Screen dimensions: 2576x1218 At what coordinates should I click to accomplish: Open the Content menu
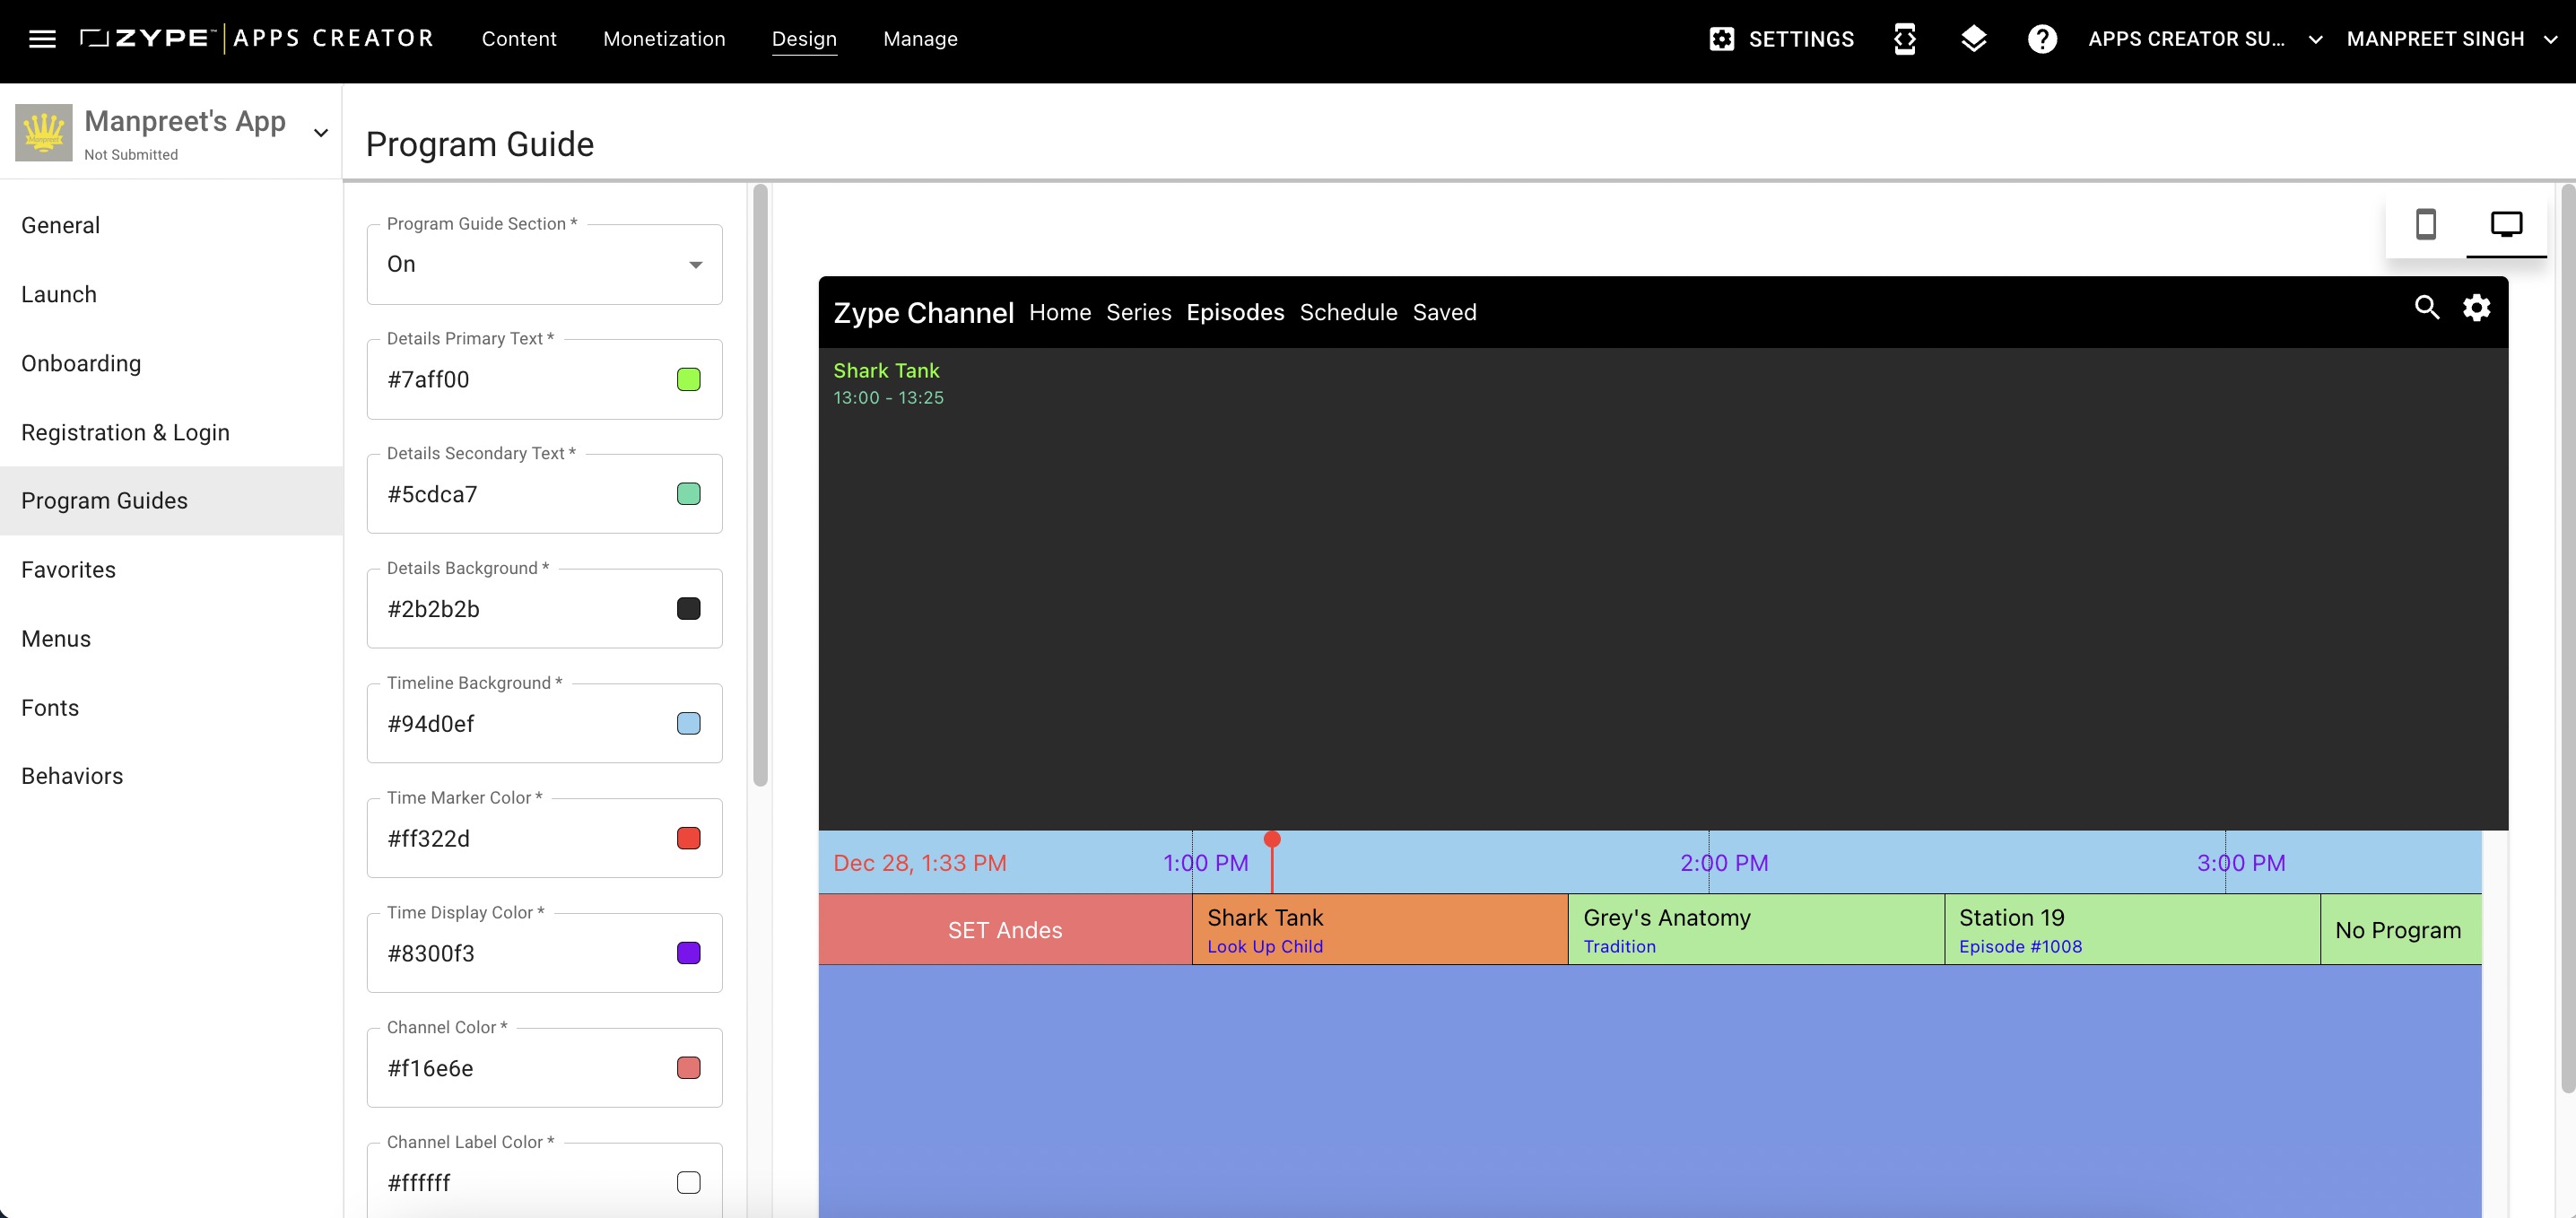(519, 39)
